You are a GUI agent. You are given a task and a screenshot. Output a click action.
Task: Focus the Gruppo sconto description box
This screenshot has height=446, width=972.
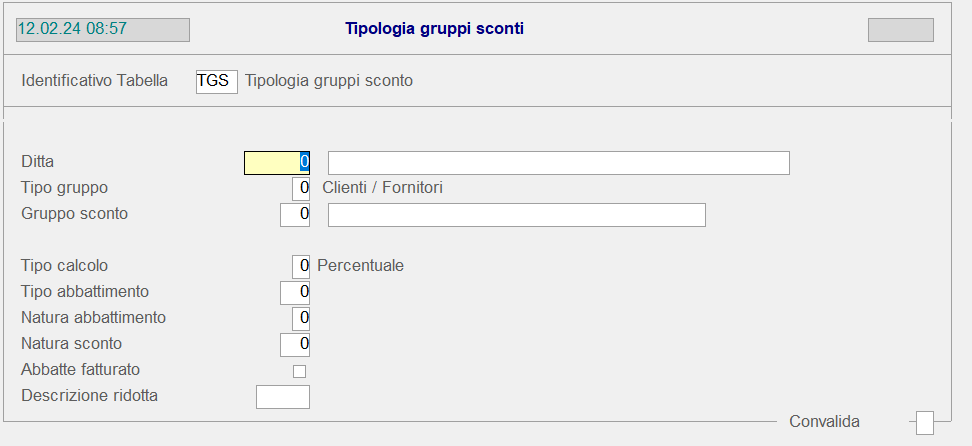516,215
